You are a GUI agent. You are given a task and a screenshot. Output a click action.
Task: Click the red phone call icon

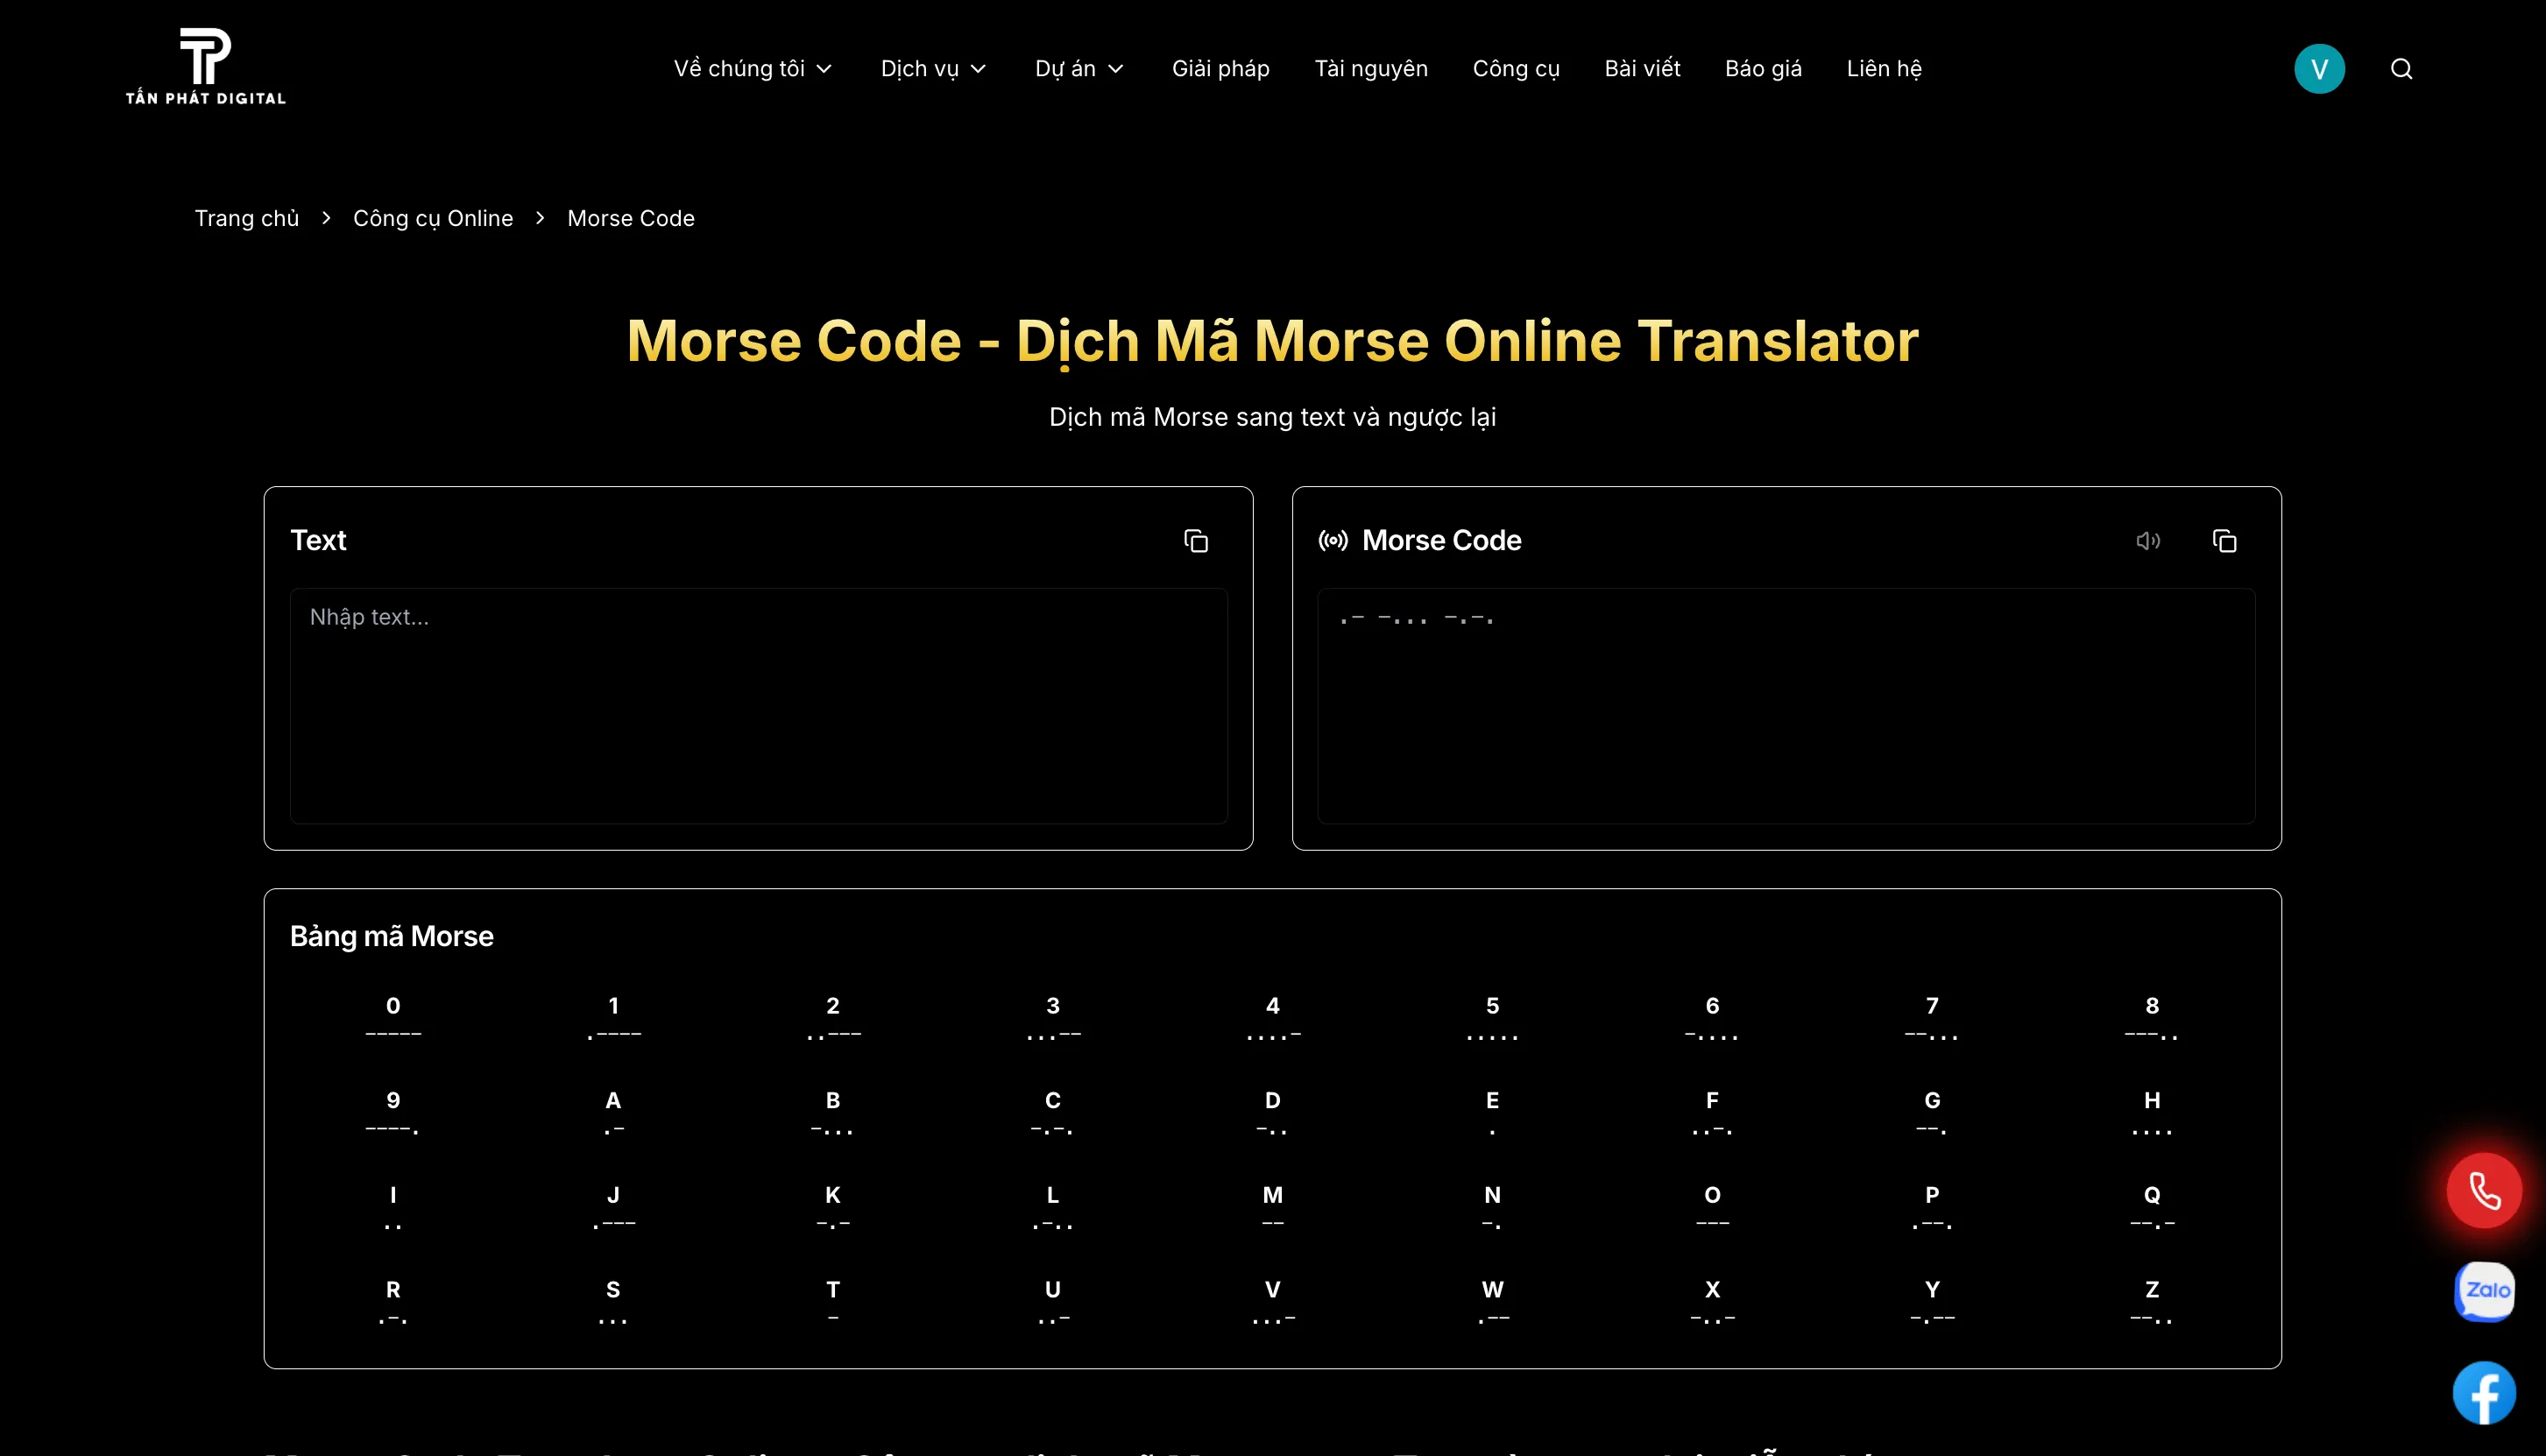tap(2485, 1189)
